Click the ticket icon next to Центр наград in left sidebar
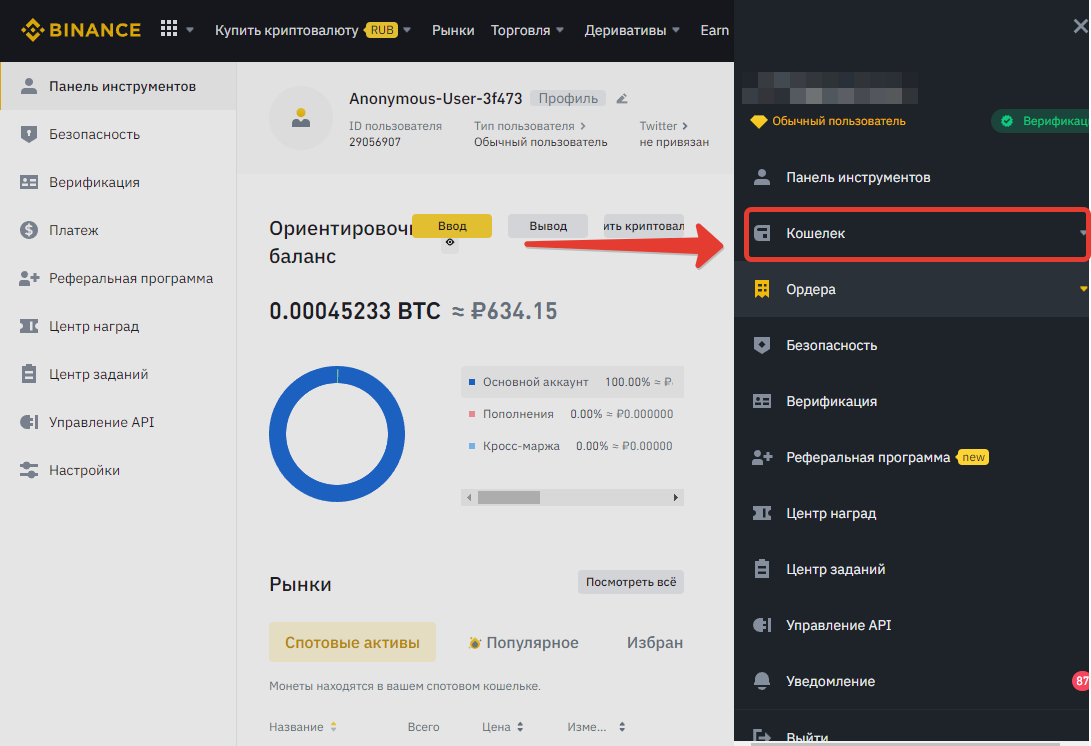 pyautogui.click(x=29, y=326)
